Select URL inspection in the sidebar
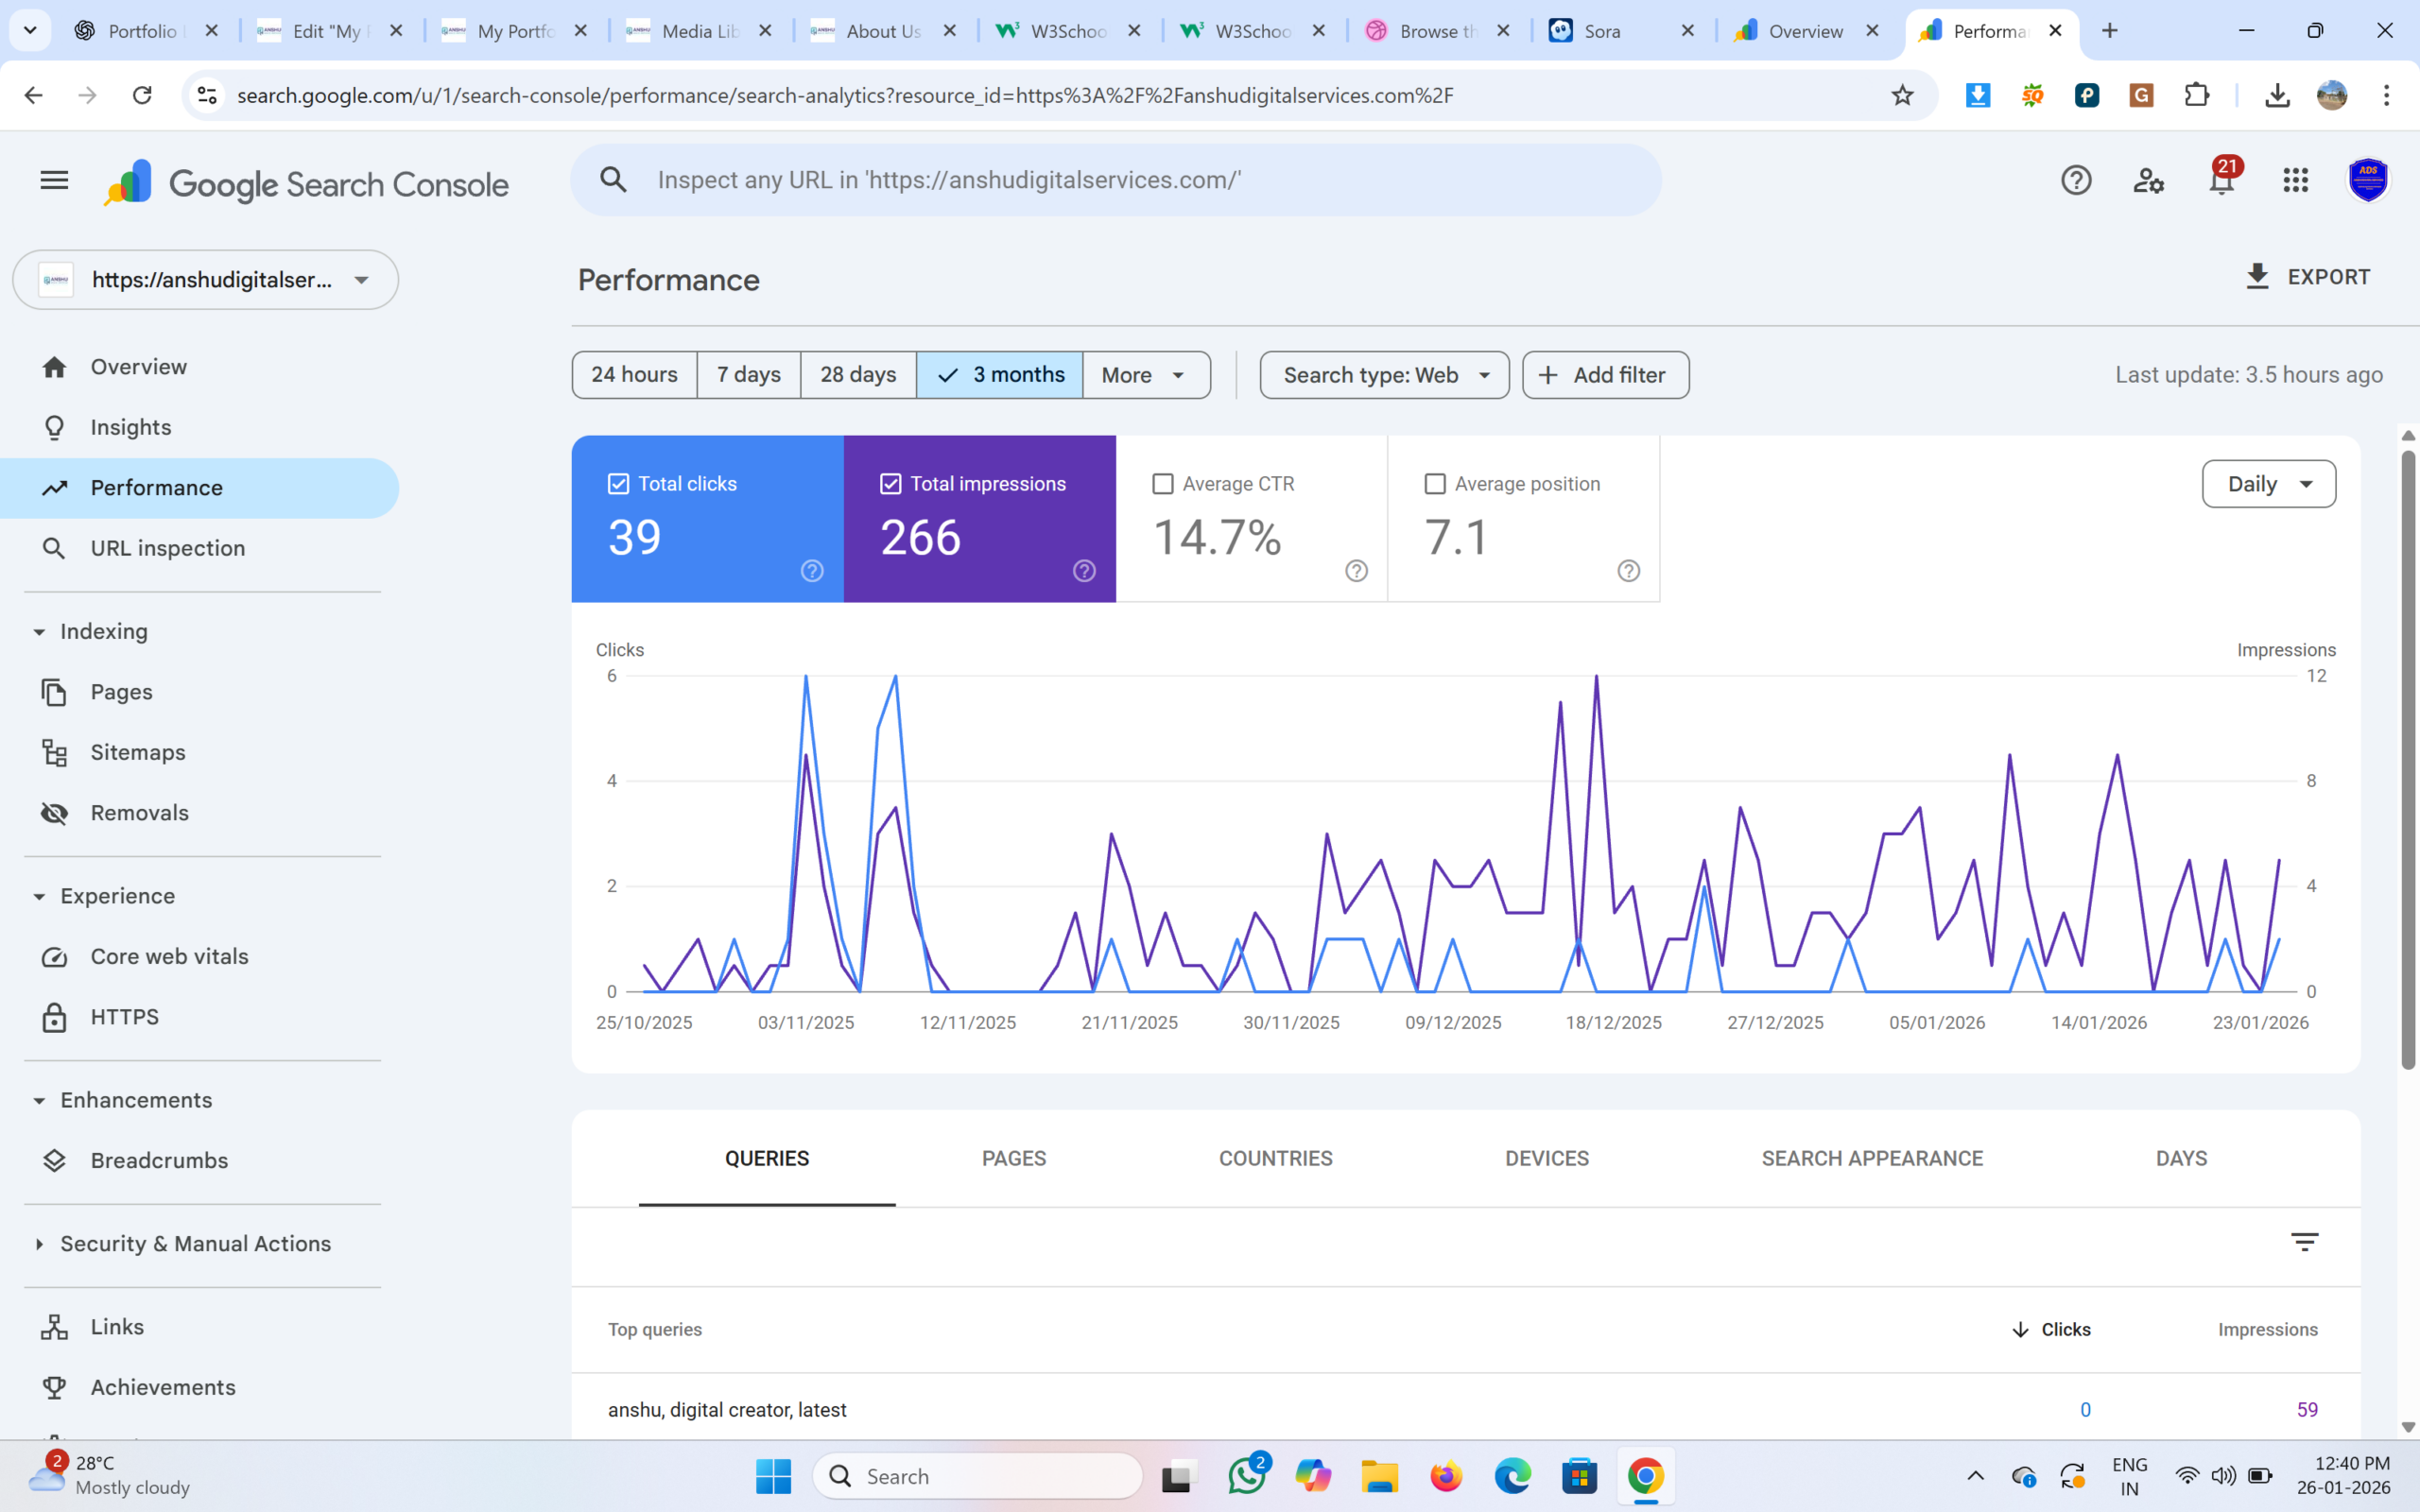 click(167, 548)
